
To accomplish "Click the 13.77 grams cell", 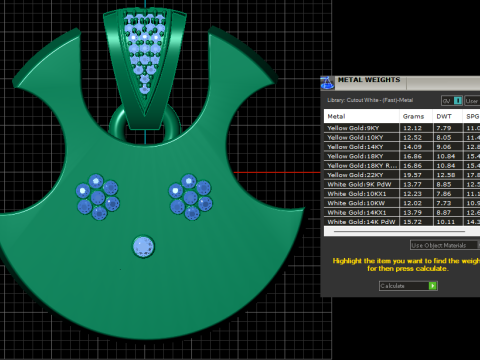I will [416, 184].
